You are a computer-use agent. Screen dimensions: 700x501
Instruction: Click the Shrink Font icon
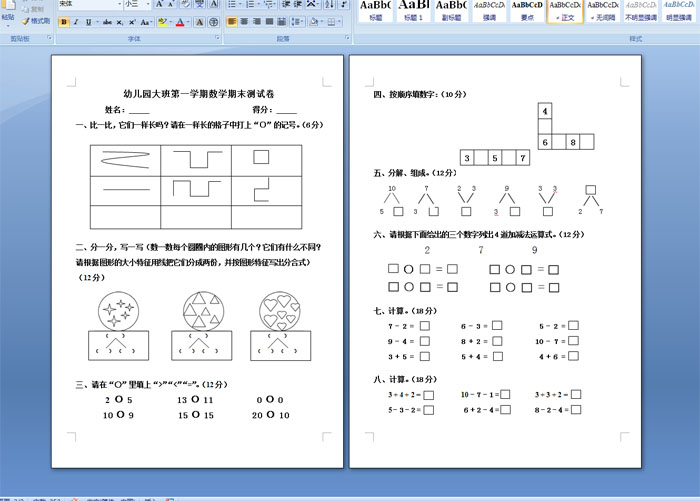[171, 4]
